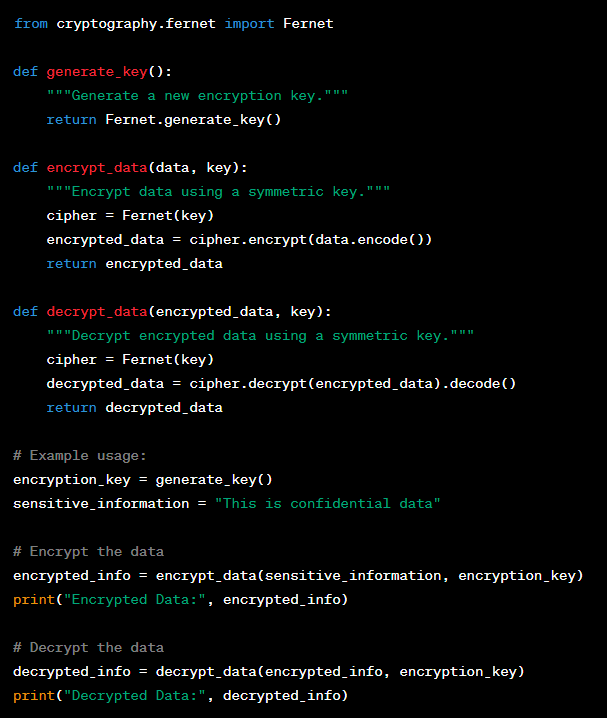The width and height of the screenshot is (607, 718).
Task: Click the 'generate_key' function name in its def line
Action: coord(97,72)
